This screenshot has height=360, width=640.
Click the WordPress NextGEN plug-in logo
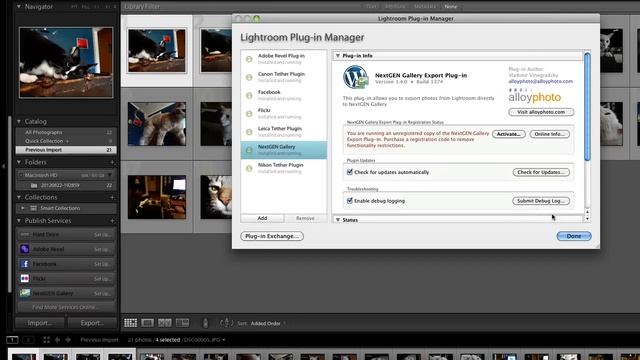[x=356, y=77]
